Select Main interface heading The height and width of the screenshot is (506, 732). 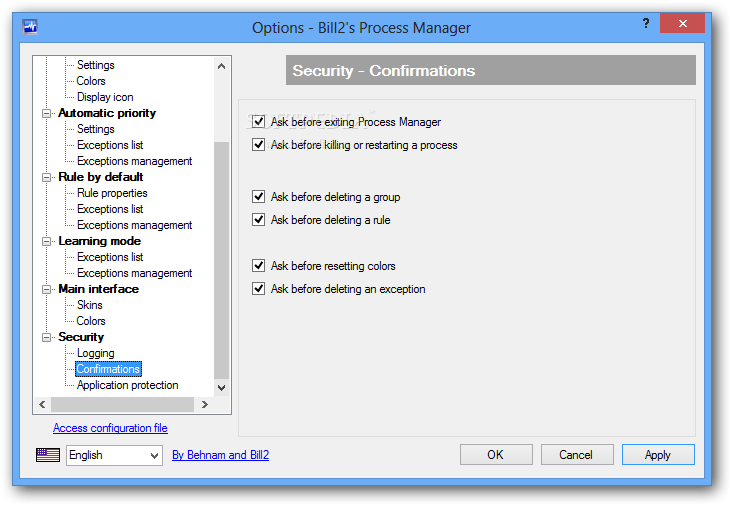(x=99, y=289)
